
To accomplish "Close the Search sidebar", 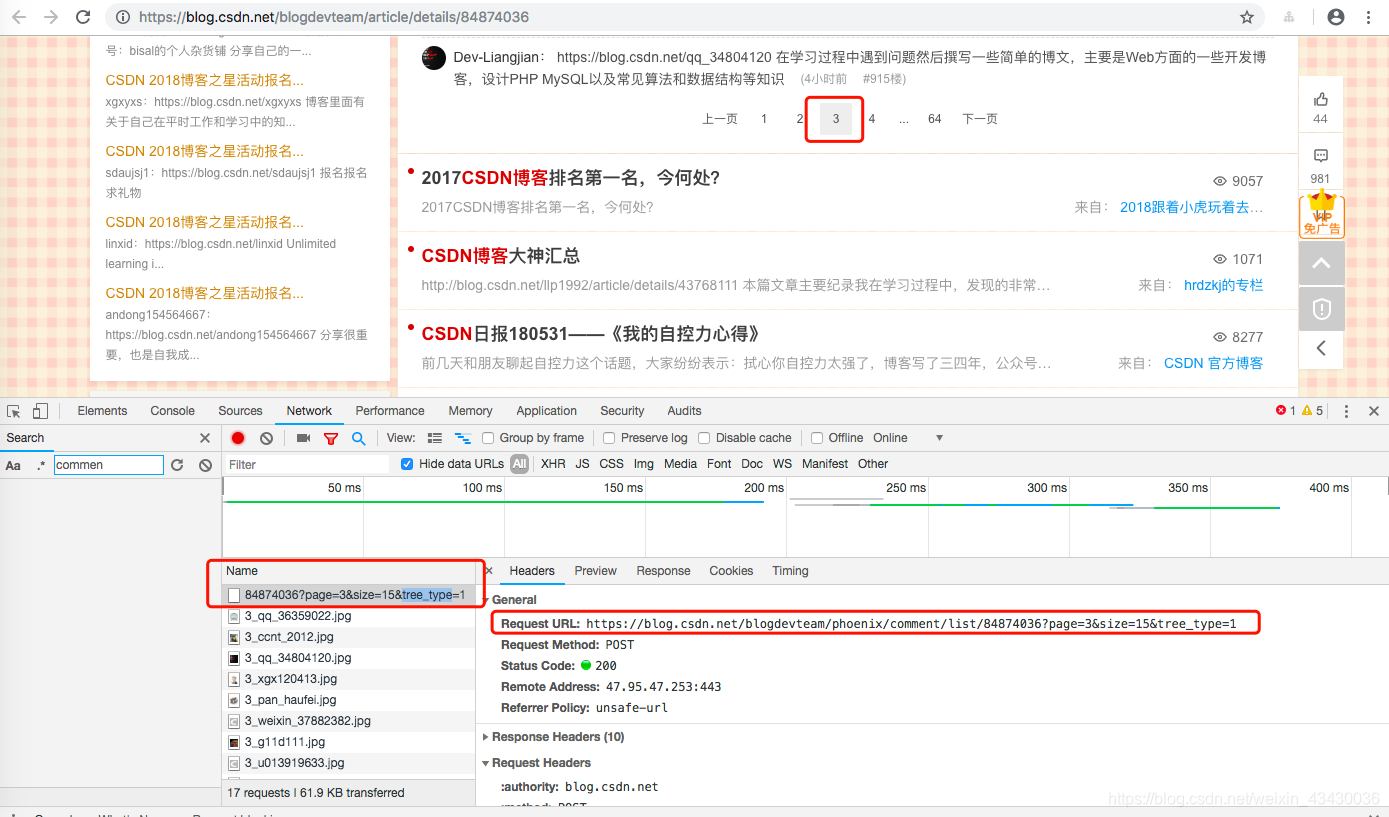I will pos(205,438).
